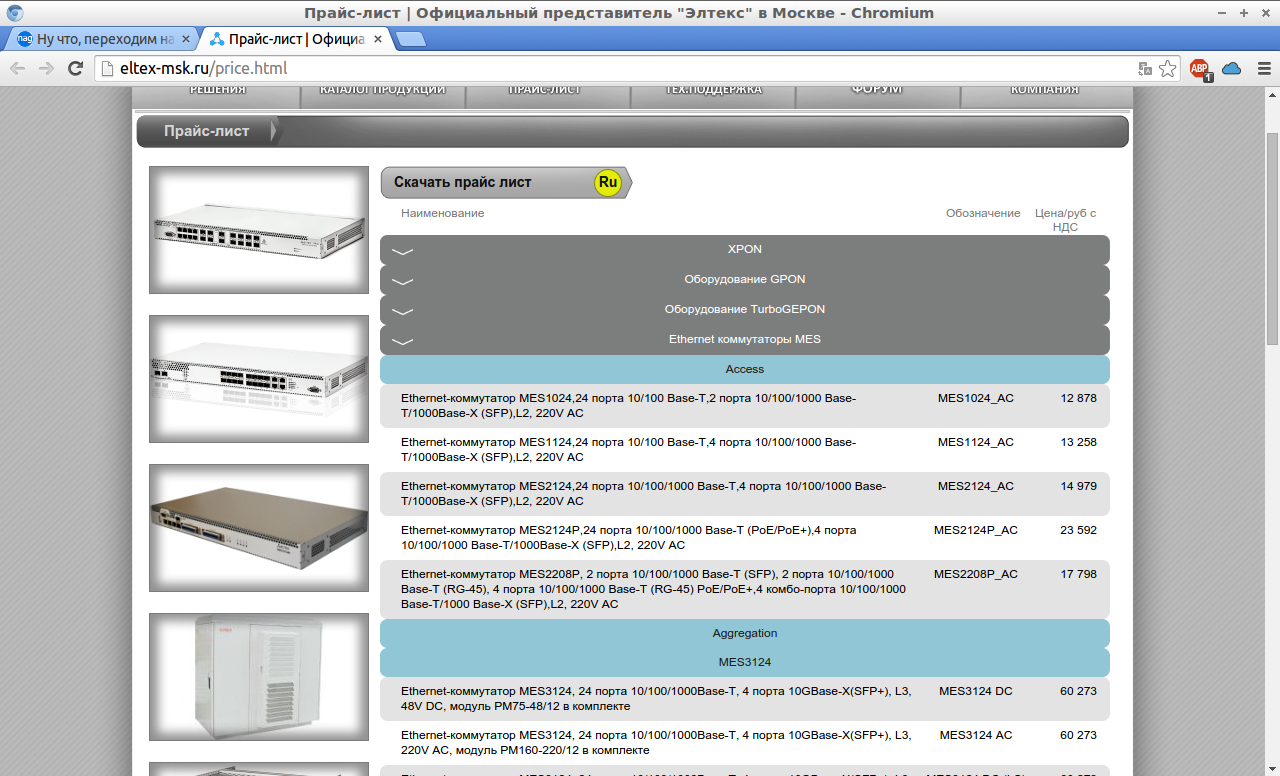Minimize the Chromium window
Screen dimensions: 1280x776
tap(1224, 13)
